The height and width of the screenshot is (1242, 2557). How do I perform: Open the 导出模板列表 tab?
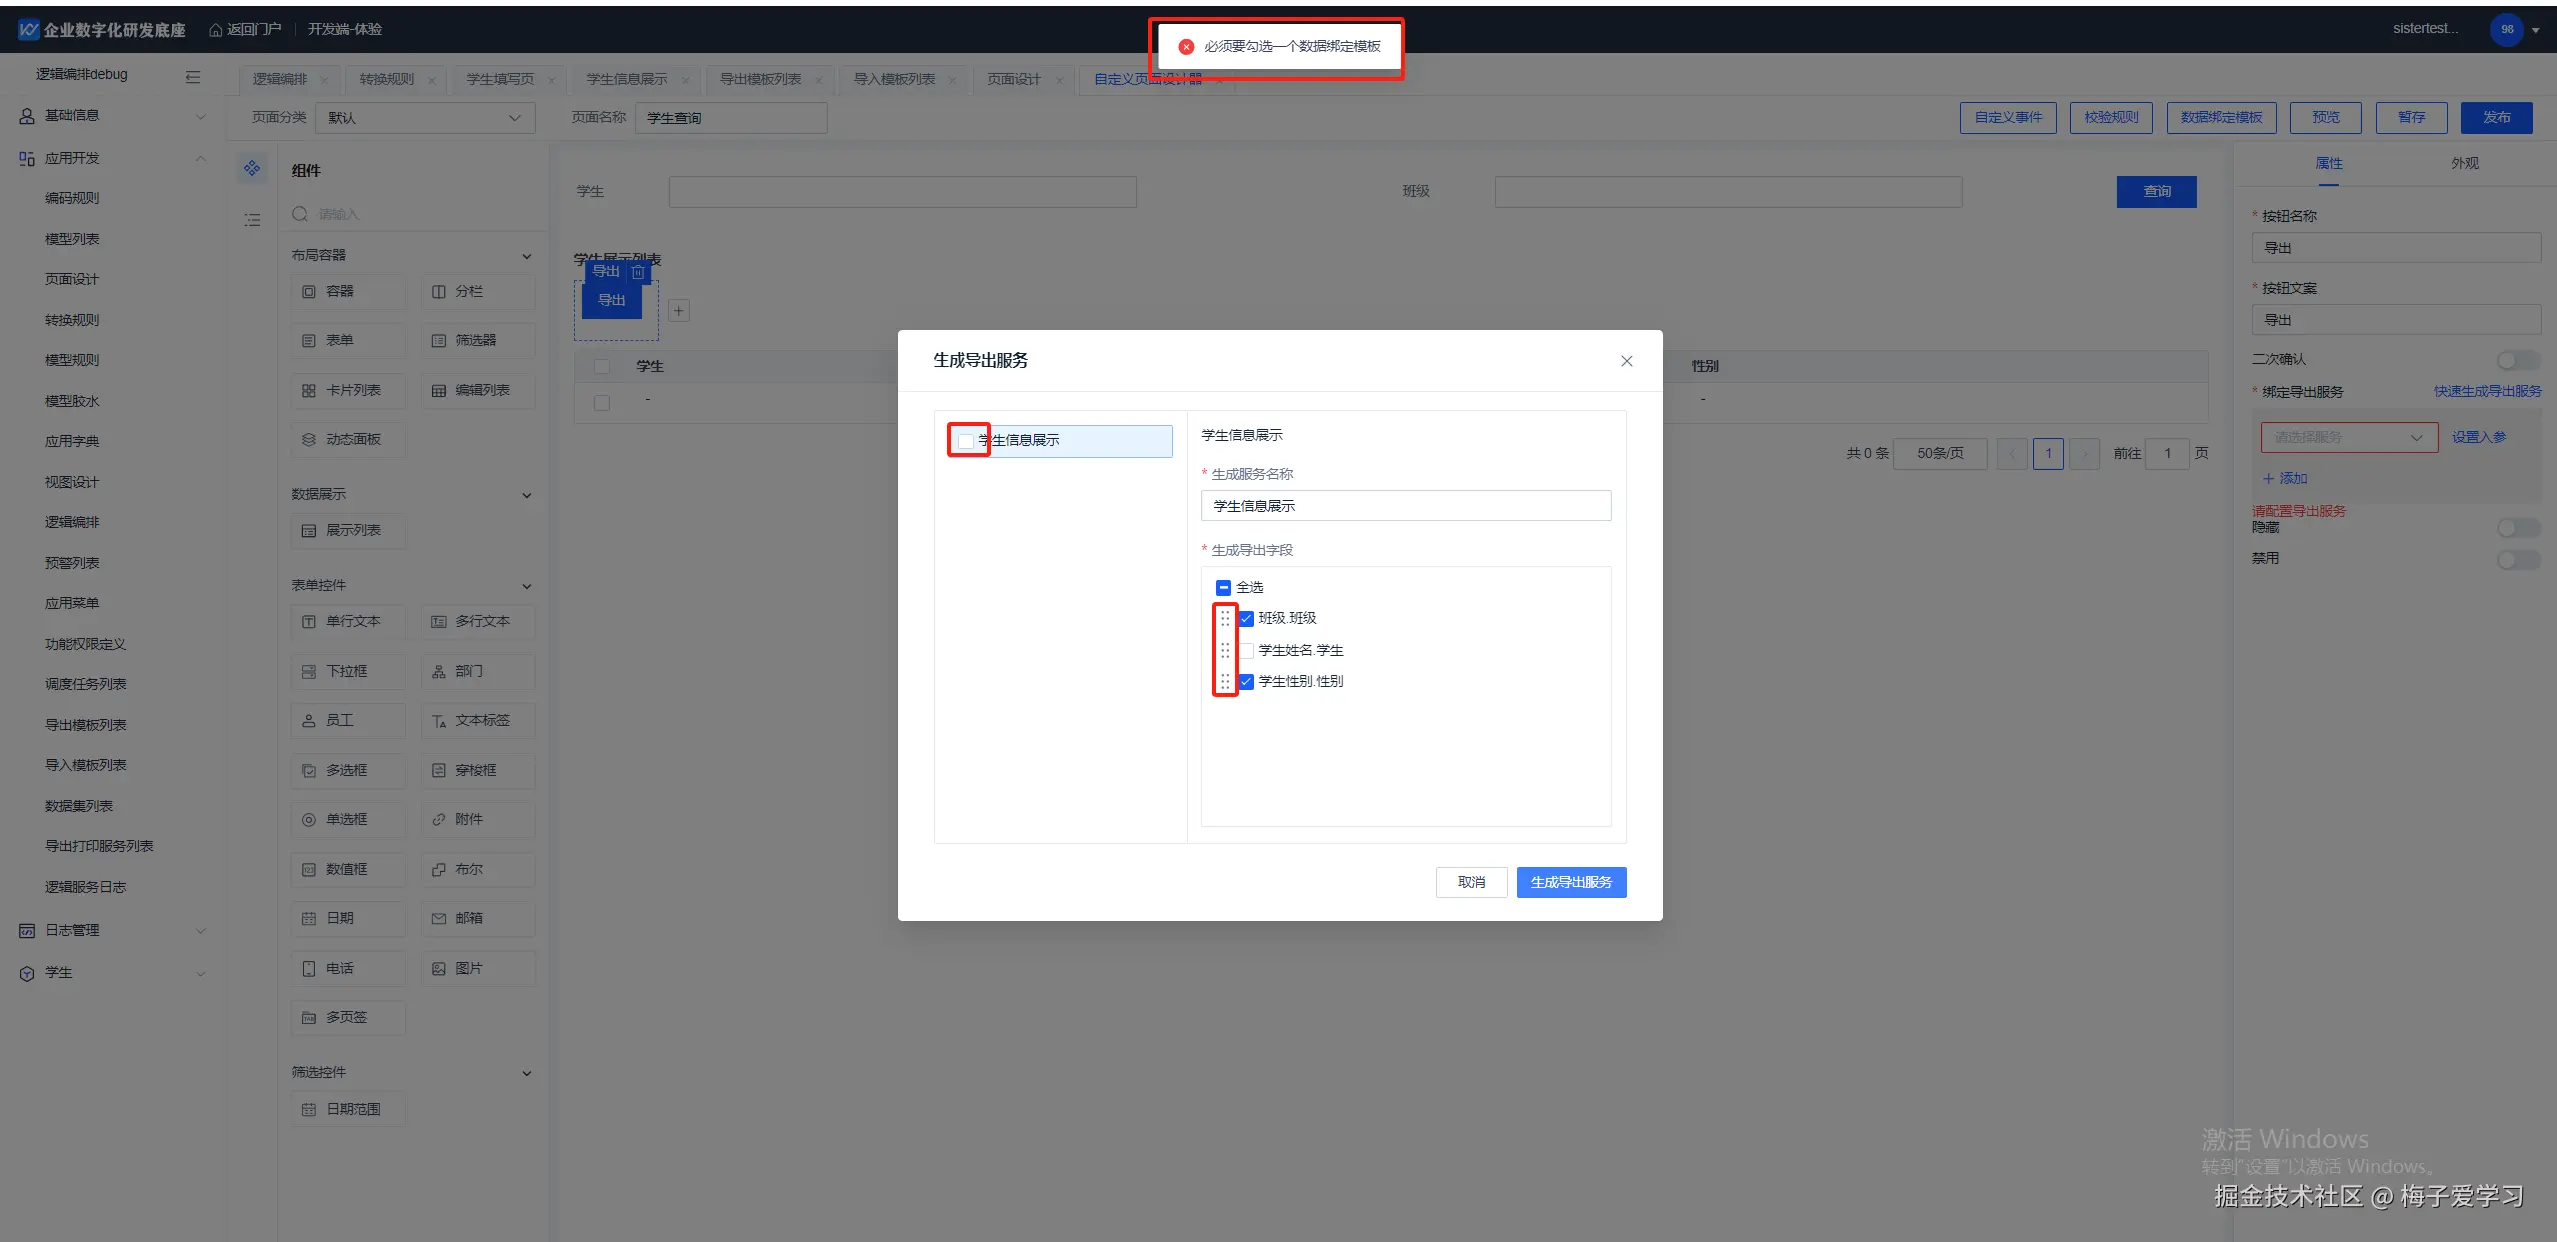point(760,79)
